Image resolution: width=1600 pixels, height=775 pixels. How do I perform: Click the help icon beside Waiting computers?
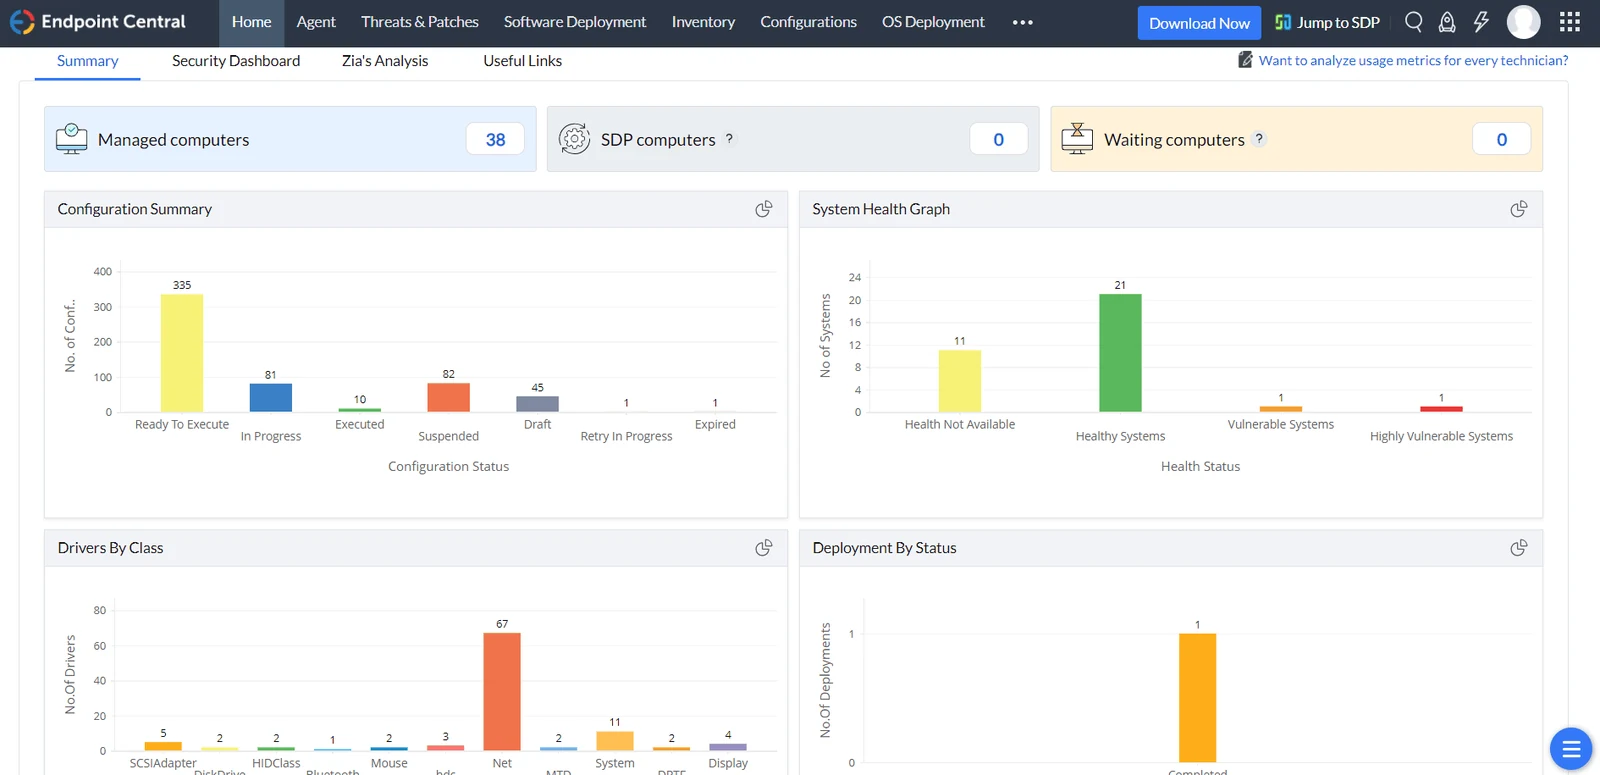point(1259,139)
